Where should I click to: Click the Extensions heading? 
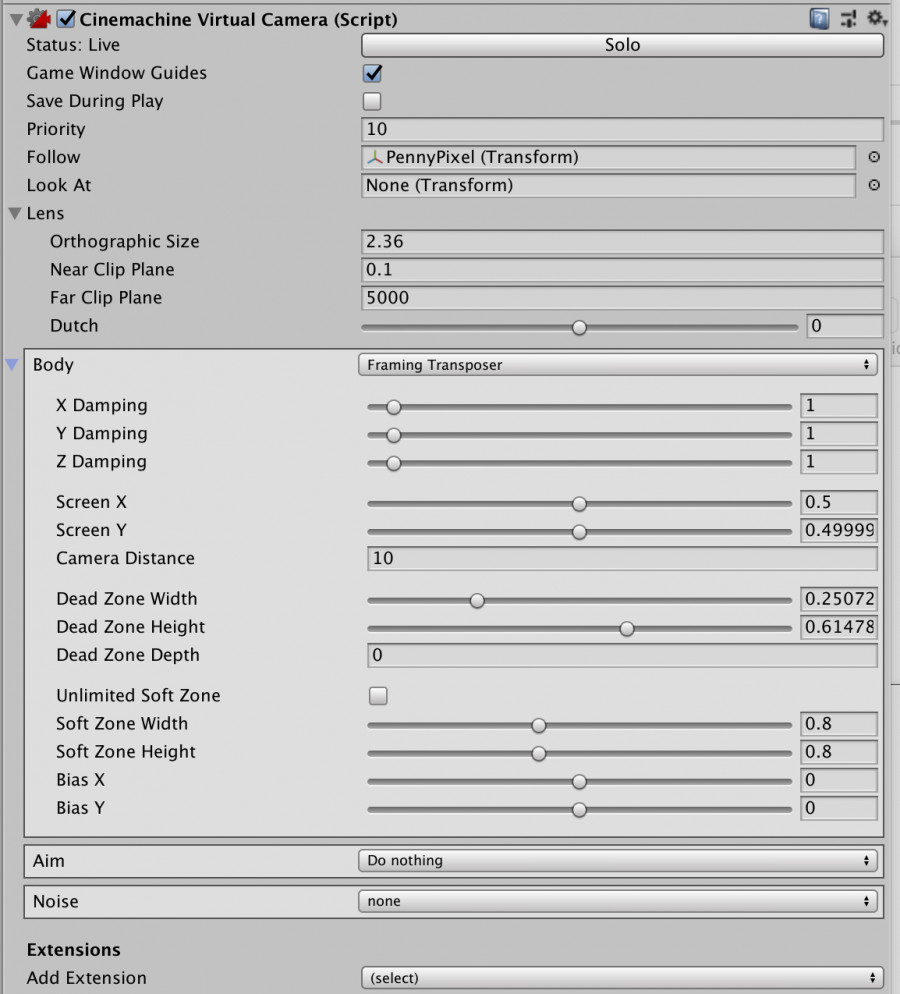pyautogui.click(x=74, y=950)
